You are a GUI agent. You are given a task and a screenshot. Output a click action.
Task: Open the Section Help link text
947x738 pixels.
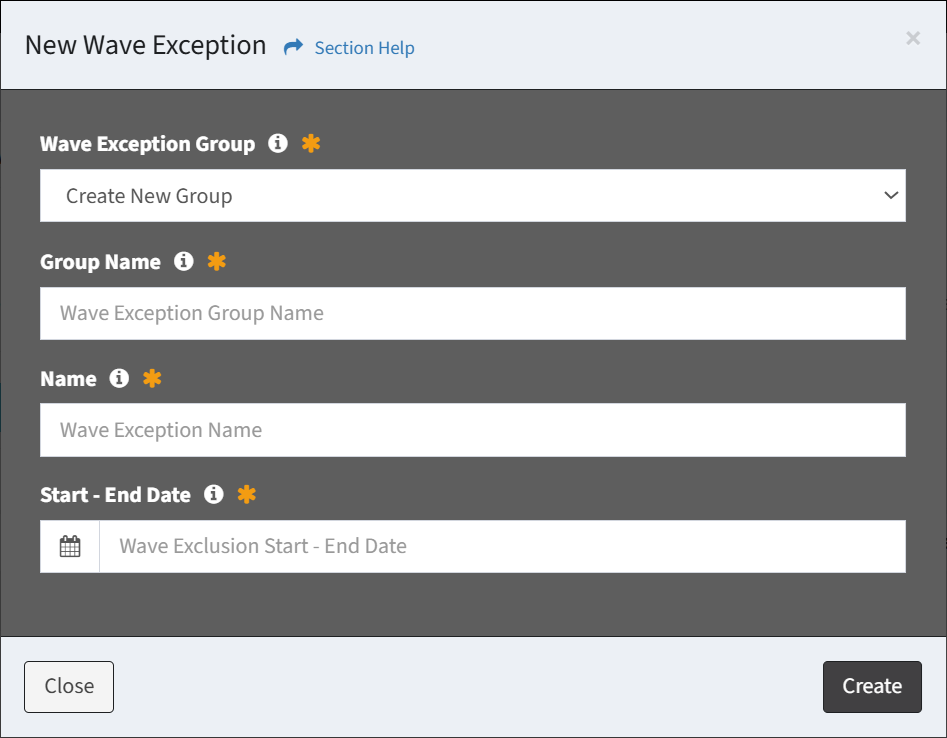click(x=364, y=48)
